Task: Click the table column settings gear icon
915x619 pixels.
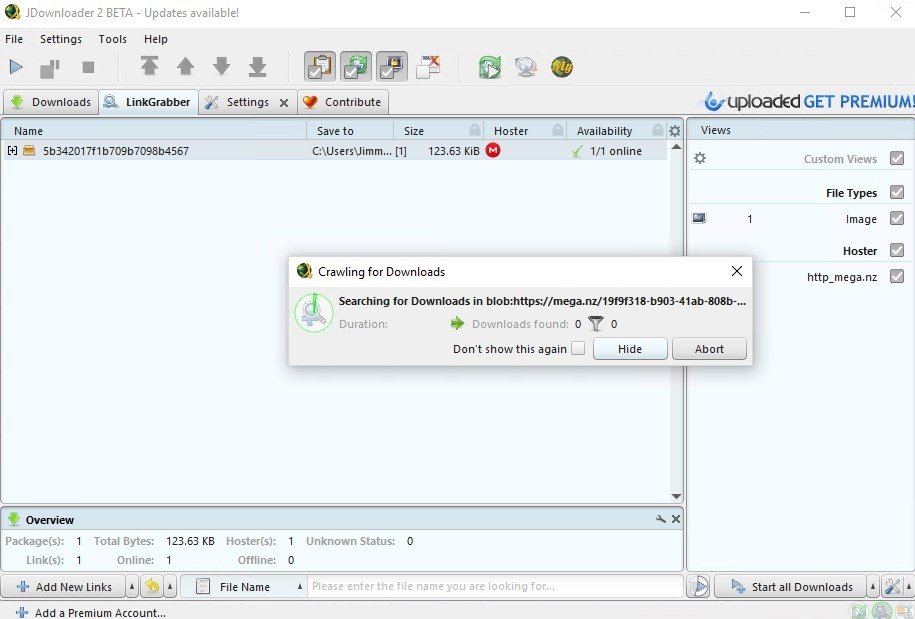Action: 675,131
